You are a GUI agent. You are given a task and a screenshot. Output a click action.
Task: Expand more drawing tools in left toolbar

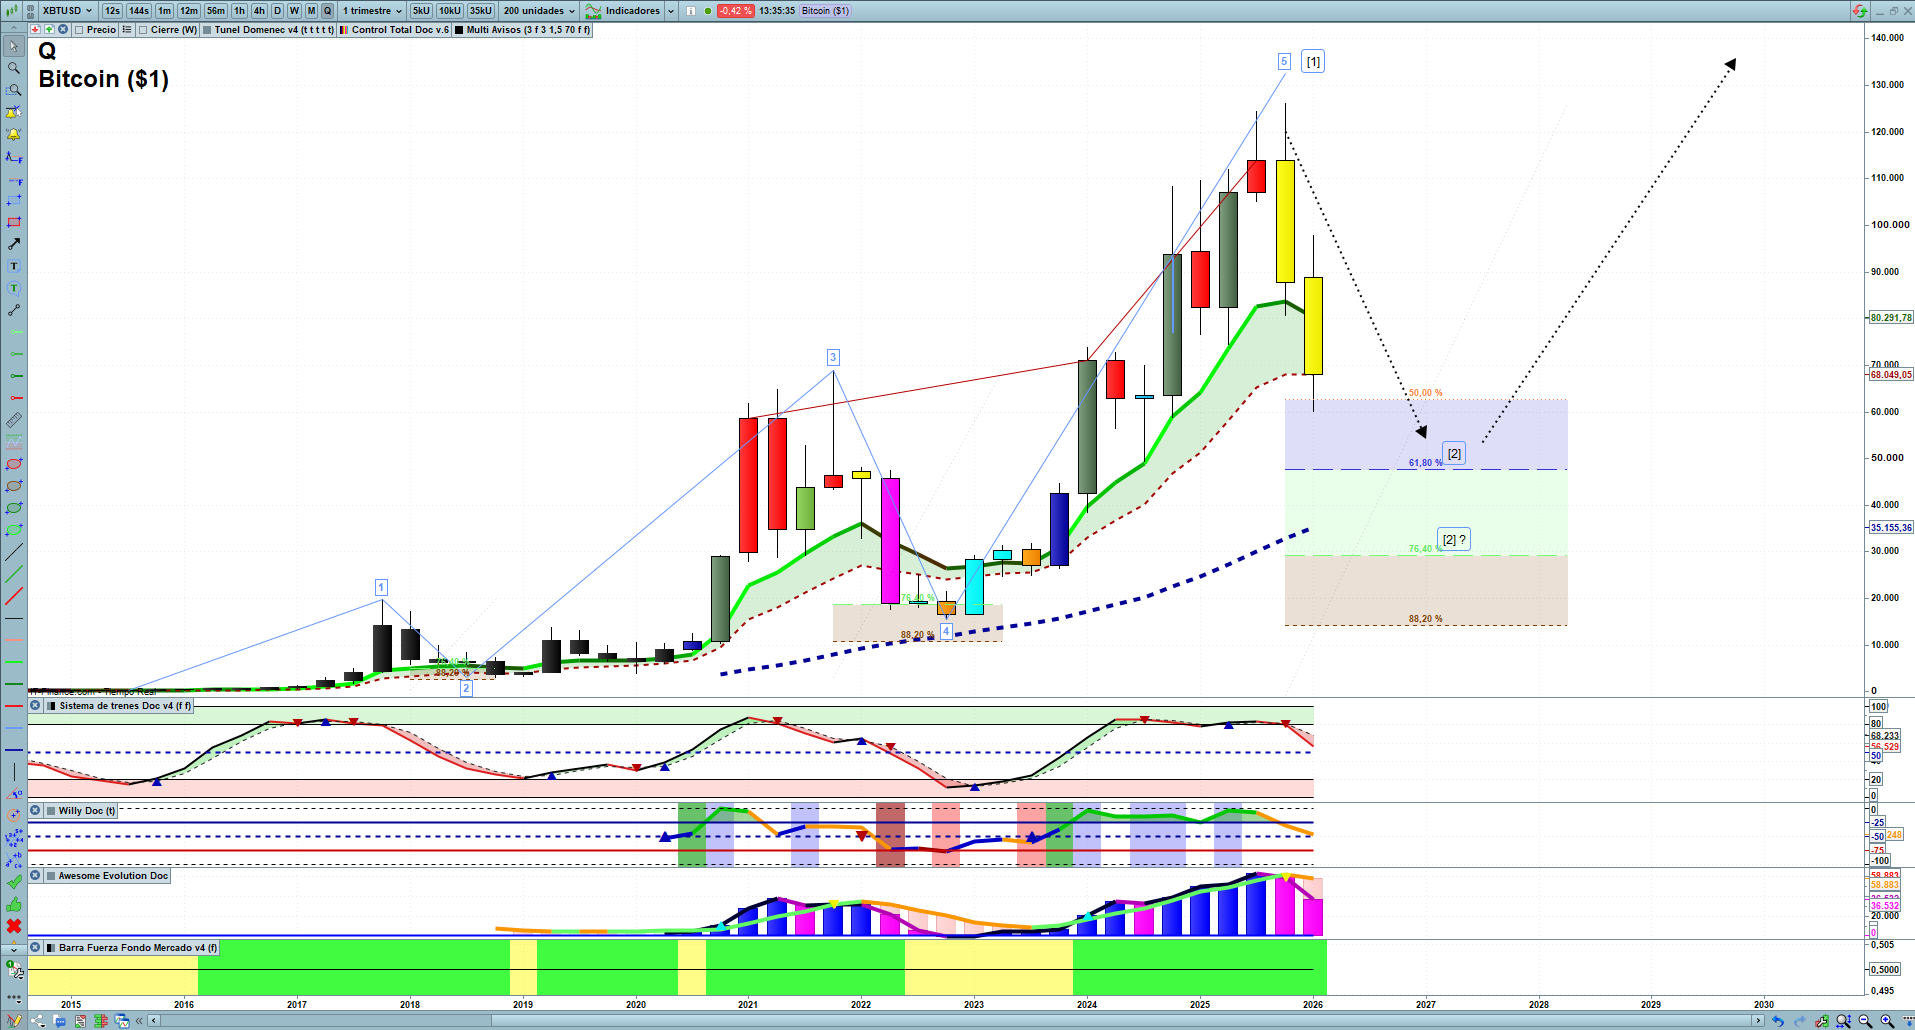tap(14, 948)
